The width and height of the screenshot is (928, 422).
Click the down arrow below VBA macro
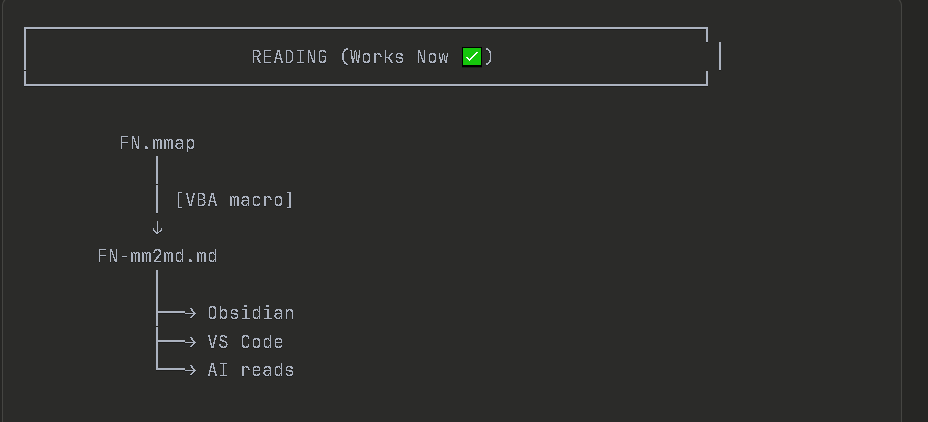click(157, 228)
